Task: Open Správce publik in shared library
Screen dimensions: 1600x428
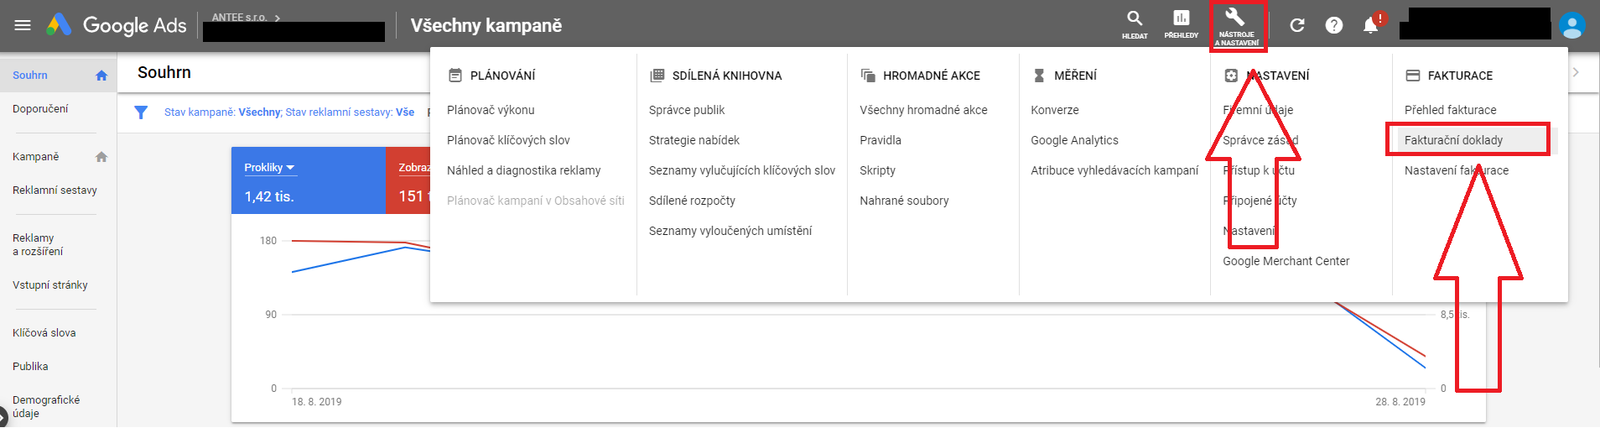Action: click(687, 110)
